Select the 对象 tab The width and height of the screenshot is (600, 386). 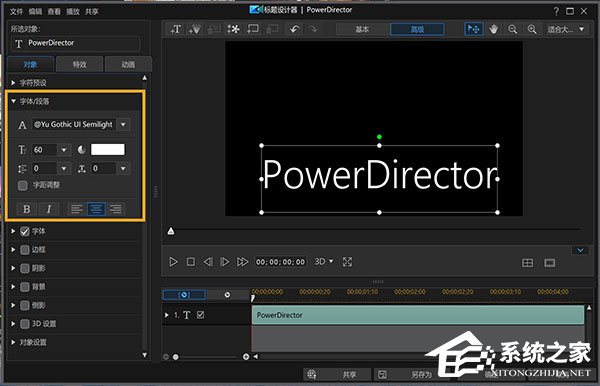tap(31, 64)
